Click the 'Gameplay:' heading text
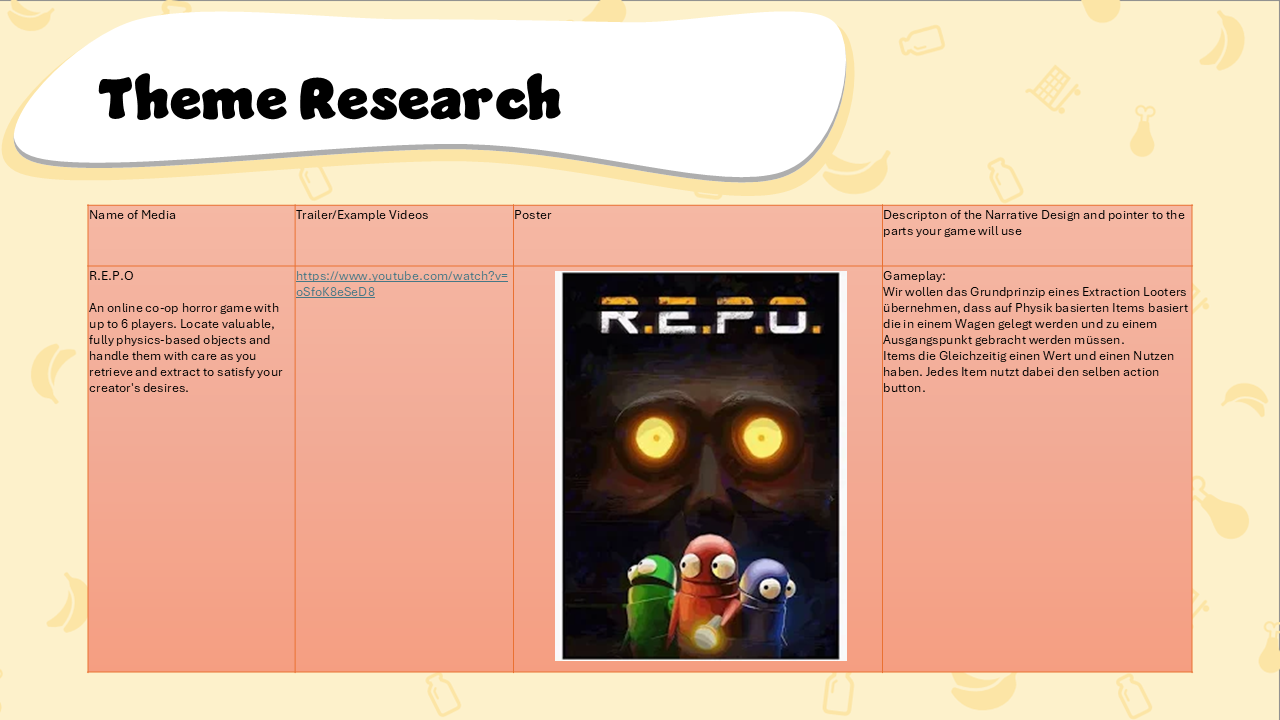This screenshot has height=720, width=1280. click(x=914, y=276)
